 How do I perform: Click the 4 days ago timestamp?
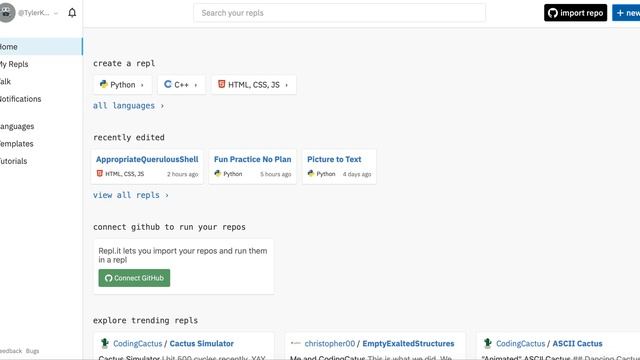pos(357,174)
